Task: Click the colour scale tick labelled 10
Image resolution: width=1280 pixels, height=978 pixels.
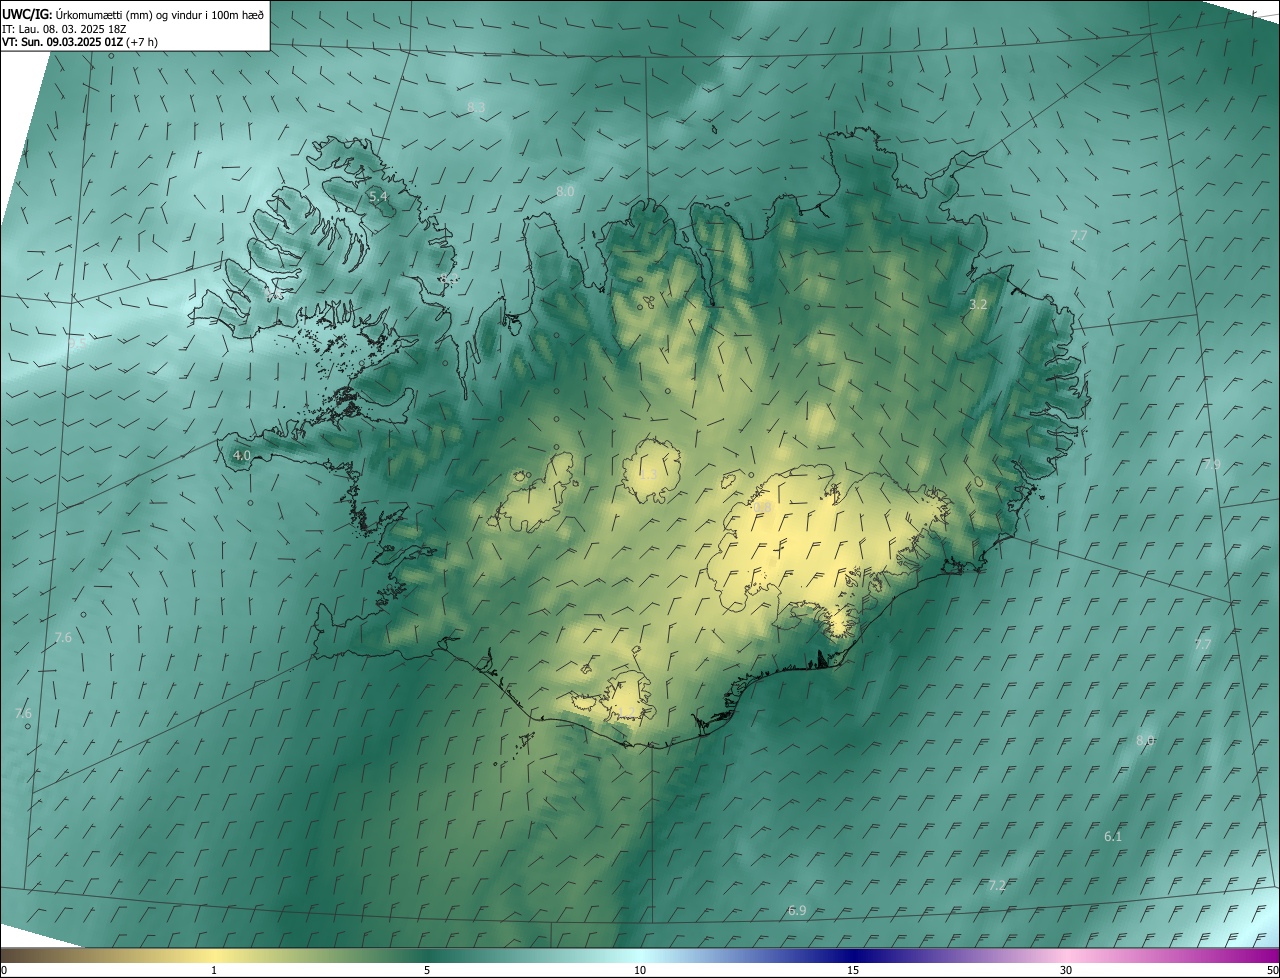Action: point(640,970)
